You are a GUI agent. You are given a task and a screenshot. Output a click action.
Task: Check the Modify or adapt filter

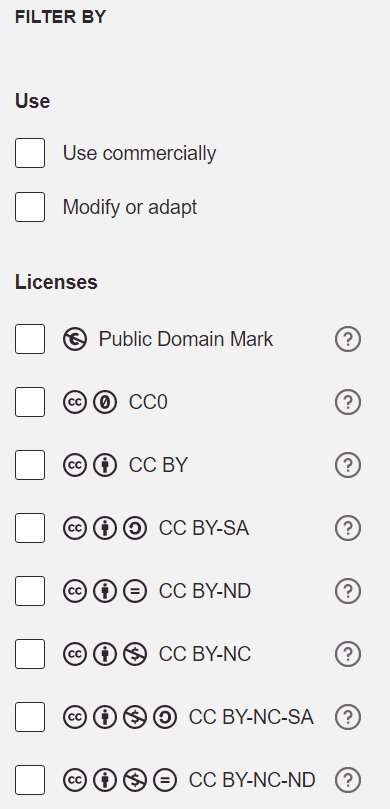click(x=30, y=207)
